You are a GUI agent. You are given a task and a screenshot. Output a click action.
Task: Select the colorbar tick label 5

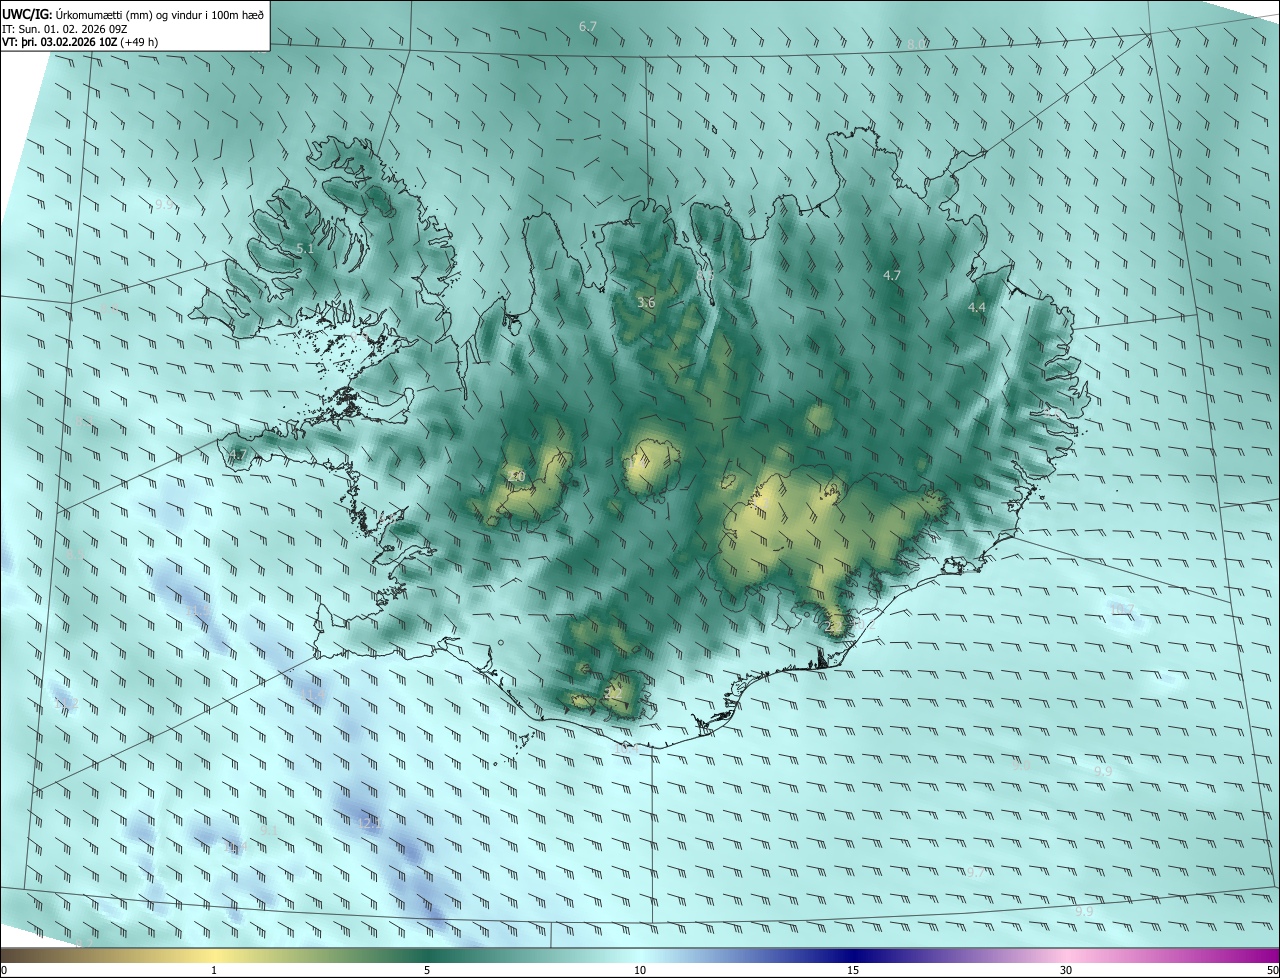click(x=427, y=971)
